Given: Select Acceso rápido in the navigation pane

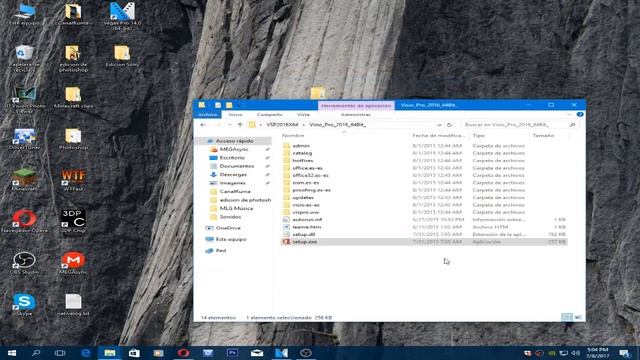Looking at the screenshot, I should pos(234,141).
